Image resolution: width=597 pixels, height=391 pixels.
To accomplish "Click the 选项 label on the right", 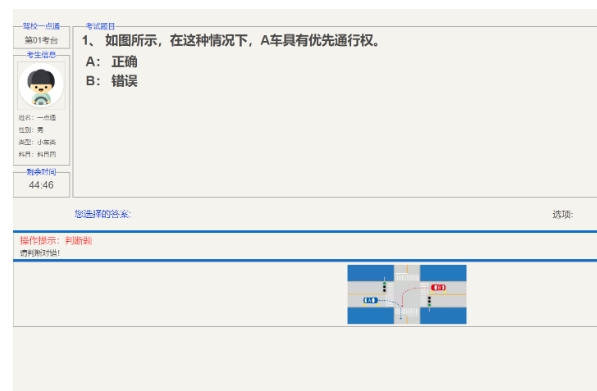I will pyautogui.click(x=563, y=214).
